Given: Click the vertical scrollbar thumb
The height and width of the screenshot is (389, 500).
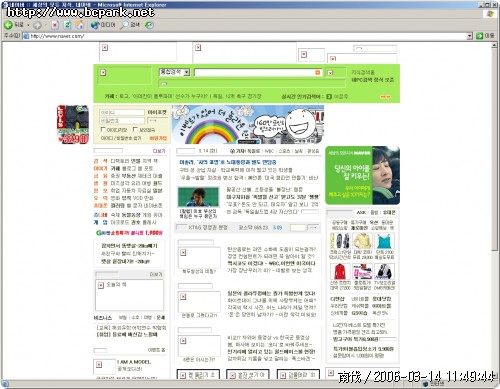Looking at the screenshot, I should pos(494,149).
